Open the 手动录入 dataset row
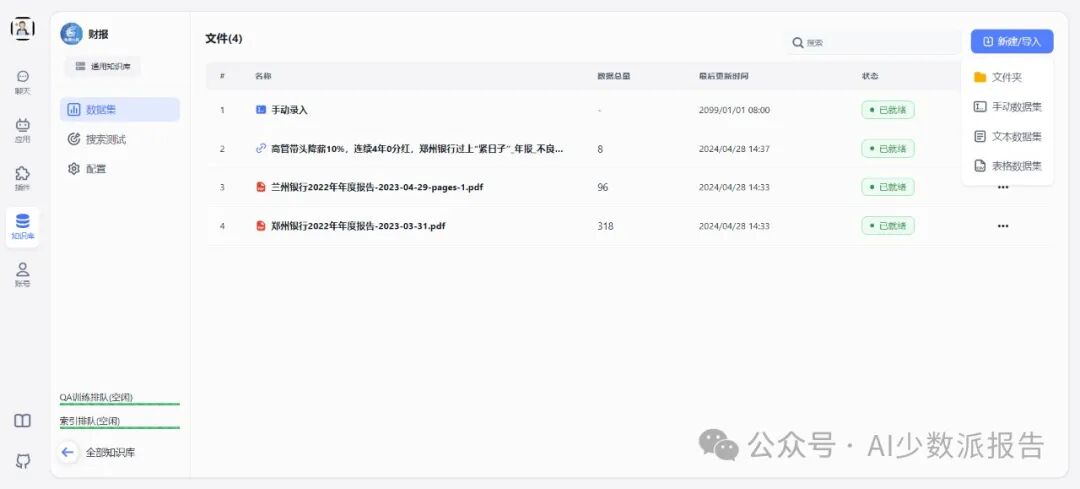The height and width of the screenshot is (489, 1080). pos(628,110)
